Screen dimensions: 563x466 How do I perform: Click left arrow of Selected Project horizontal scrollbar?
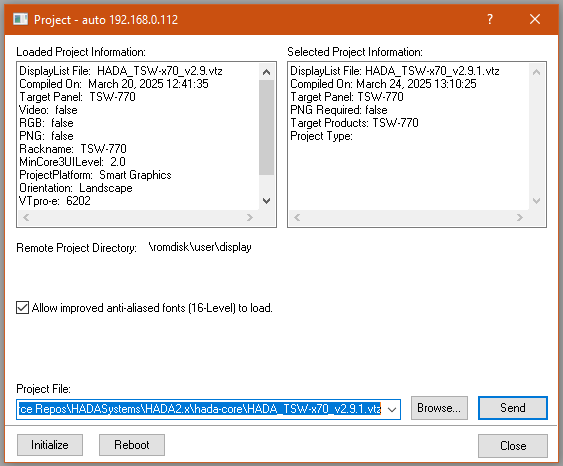[x=297, y=218]
